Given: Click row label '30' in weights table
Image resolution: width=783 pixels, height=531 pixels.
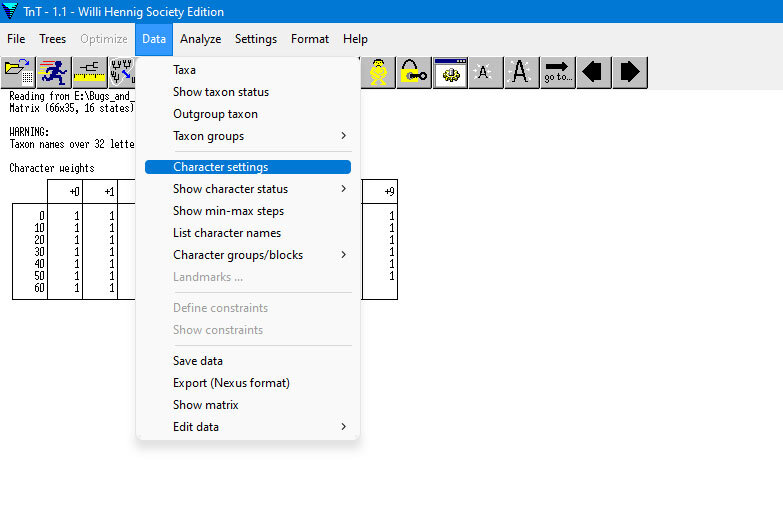Looking at the screenshot, I should pos(39,252).
